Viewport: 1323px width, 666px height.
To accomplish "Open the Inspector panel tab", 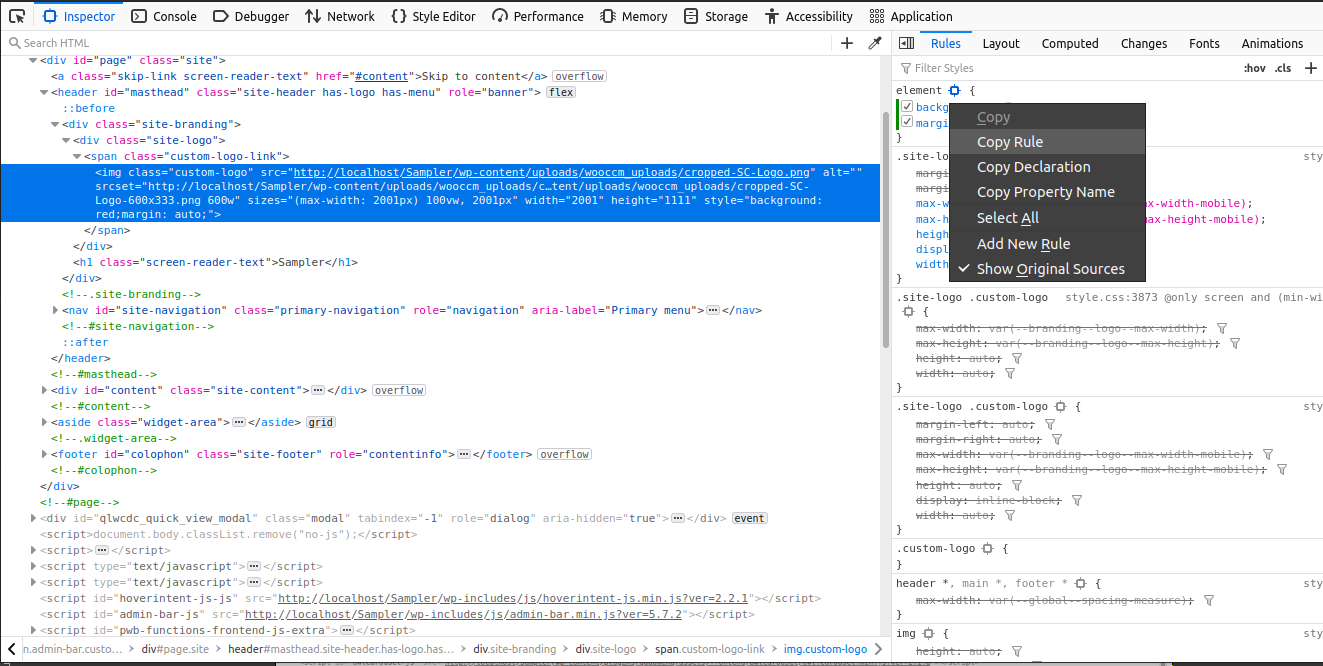I will click(x=80, y=16).
